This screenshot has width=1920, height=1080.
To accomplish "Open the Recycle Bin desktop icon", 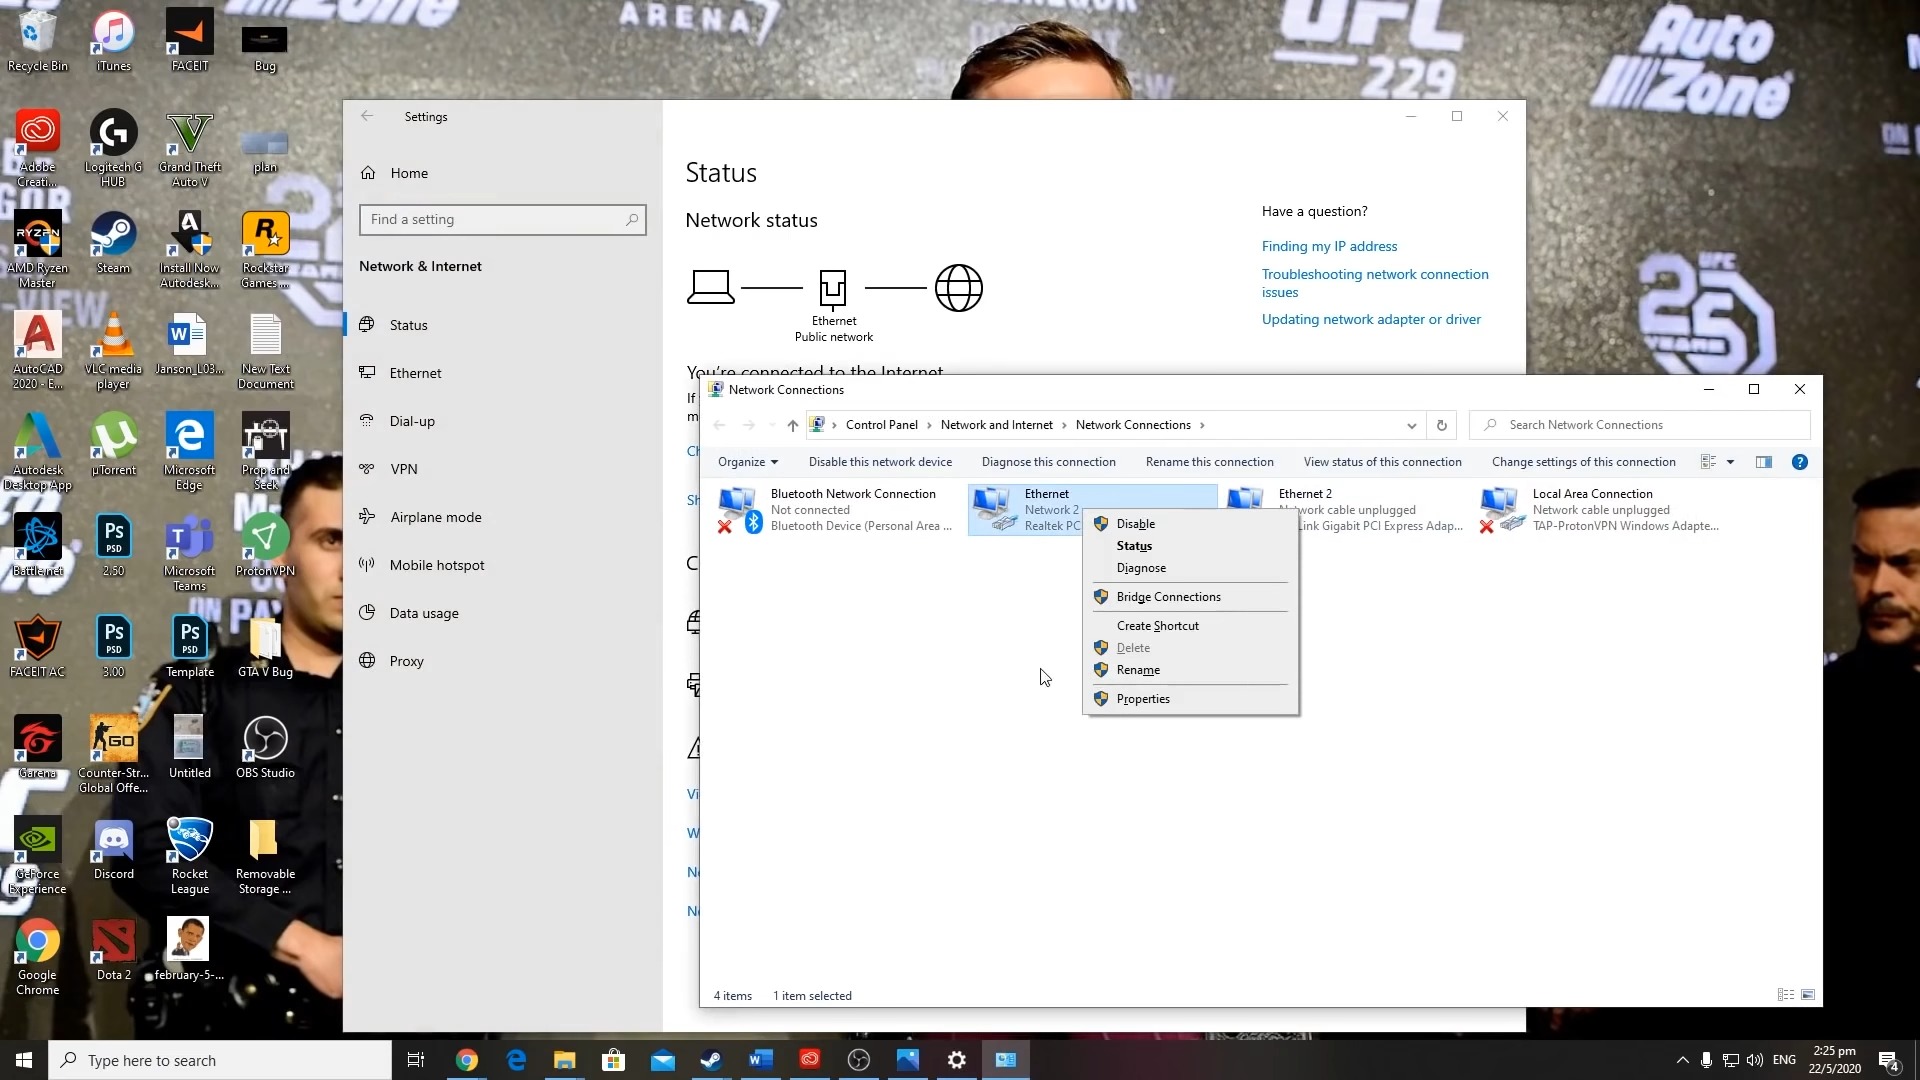I will coord(38,42).
